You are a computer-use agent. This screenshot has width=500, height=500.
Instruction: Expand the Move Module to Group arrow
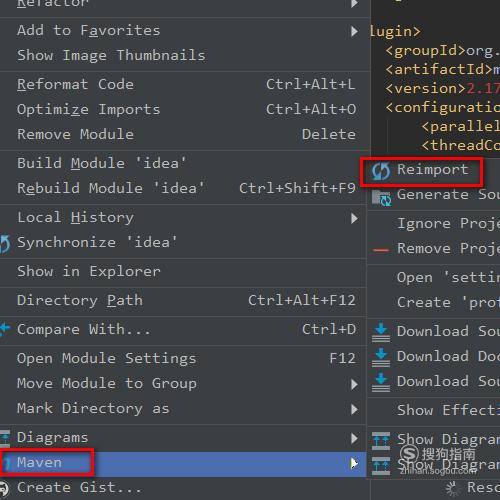[x=354, y=384]
